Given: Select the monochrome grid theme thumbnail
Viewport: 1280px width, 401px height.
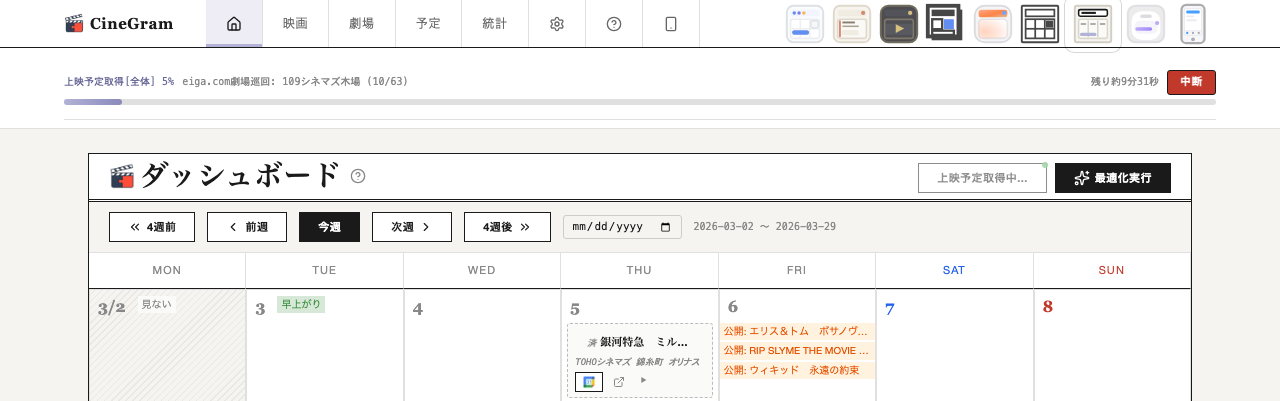Looking at the screenshot, I should pyautogui.click(x=1040, y=23).
